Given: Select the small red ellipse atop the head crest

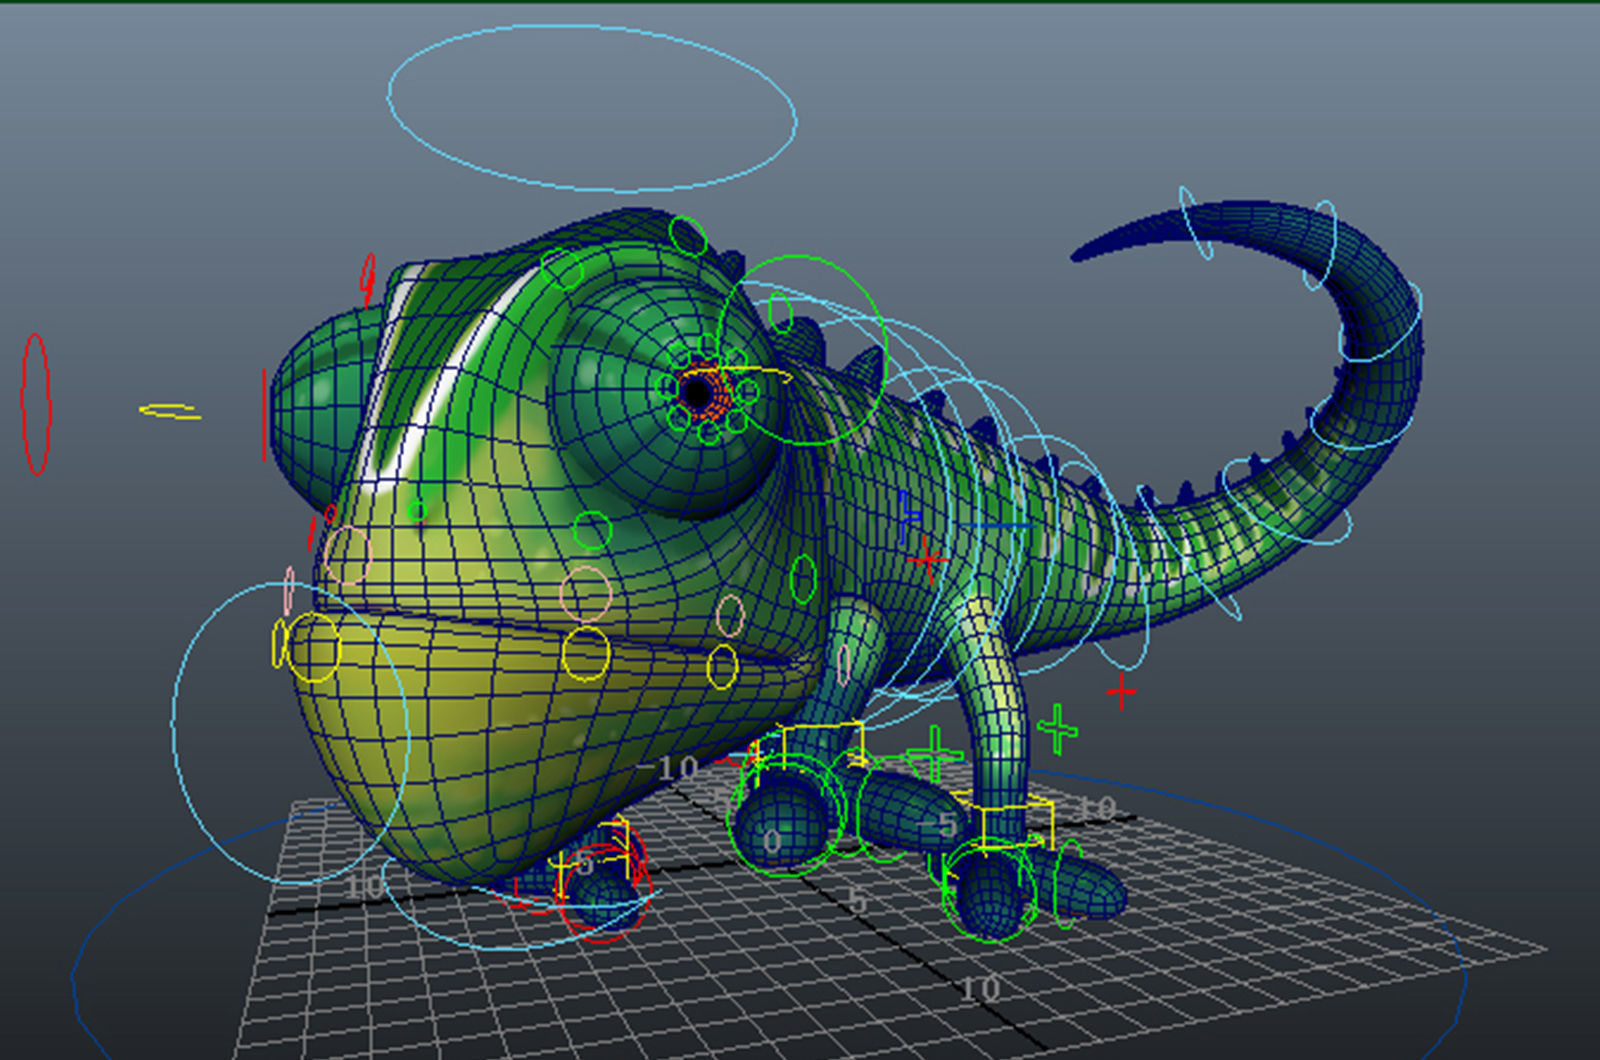Looking at the screenshot, I should tap(368, 279).
